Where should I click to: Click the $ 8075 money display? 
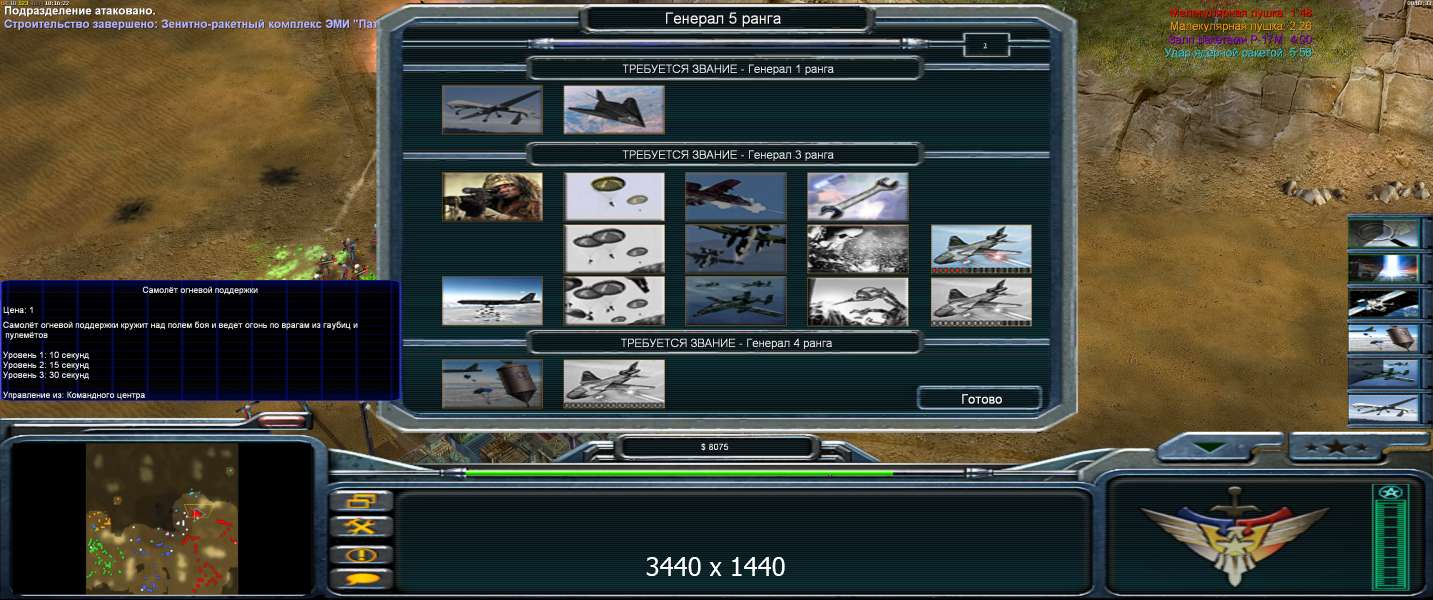point(715,447)
